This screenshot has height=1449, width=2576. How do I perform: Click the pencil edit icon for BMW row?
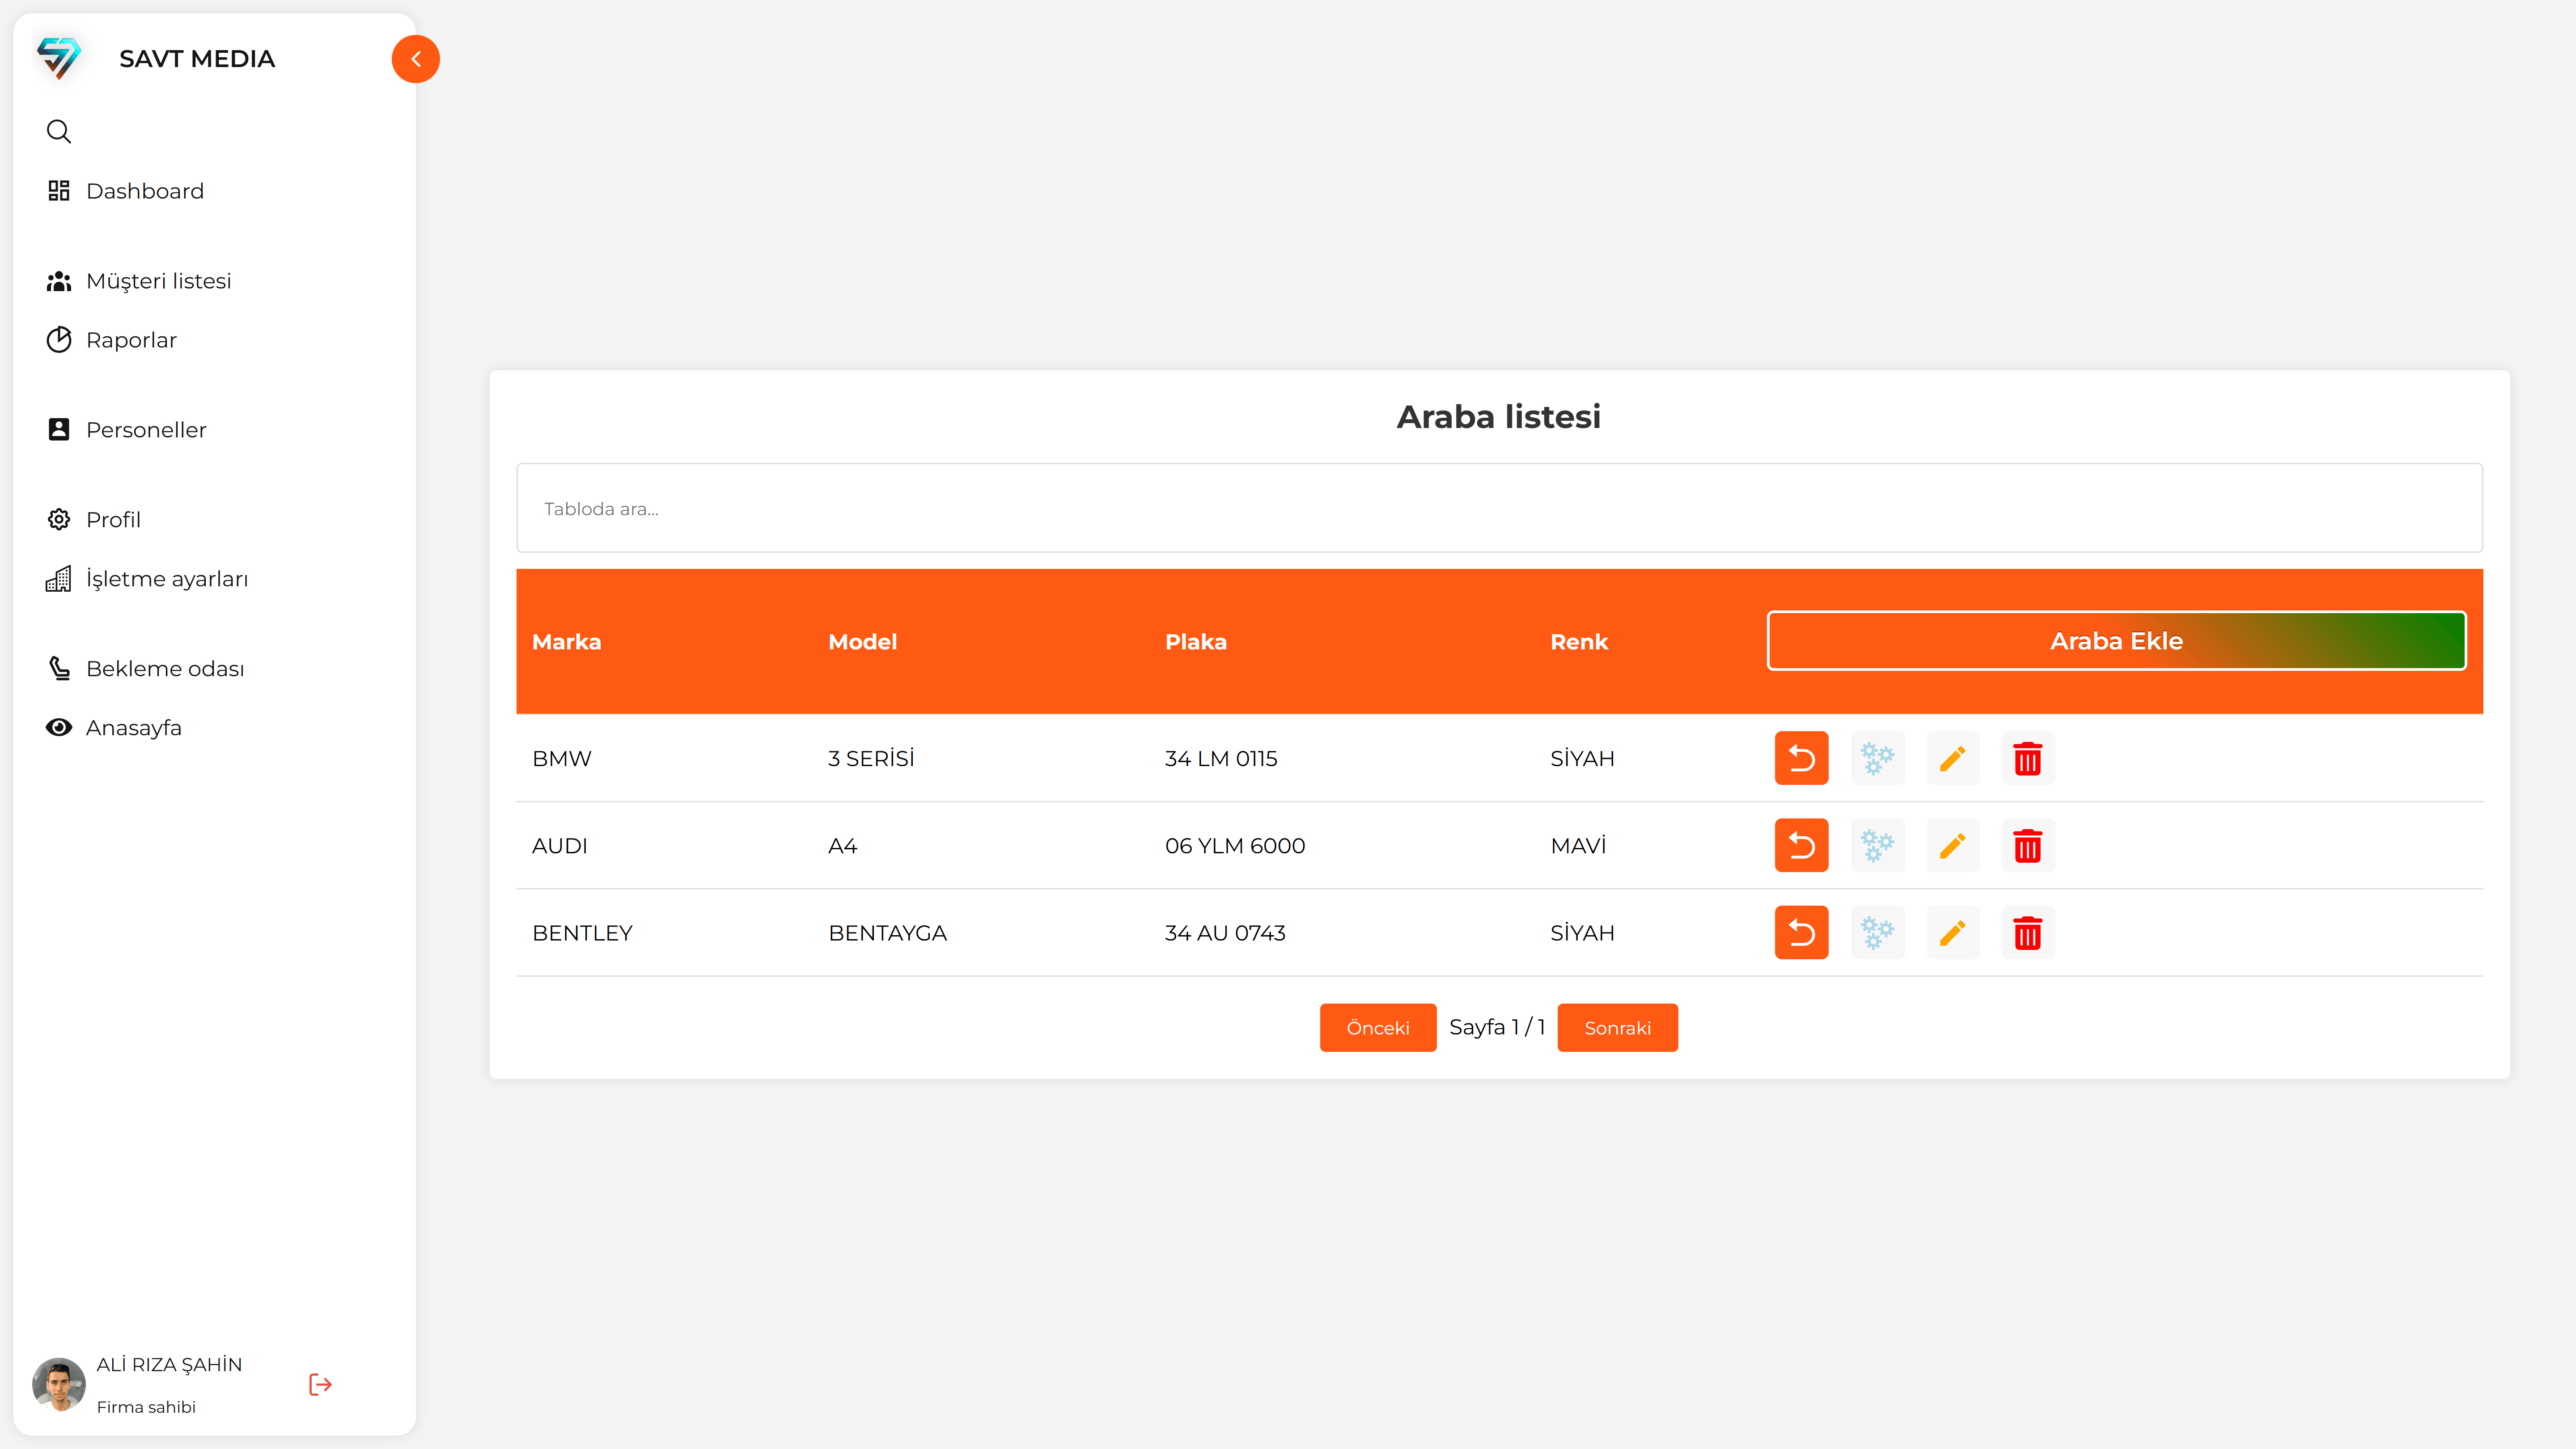click(1952, 758)
